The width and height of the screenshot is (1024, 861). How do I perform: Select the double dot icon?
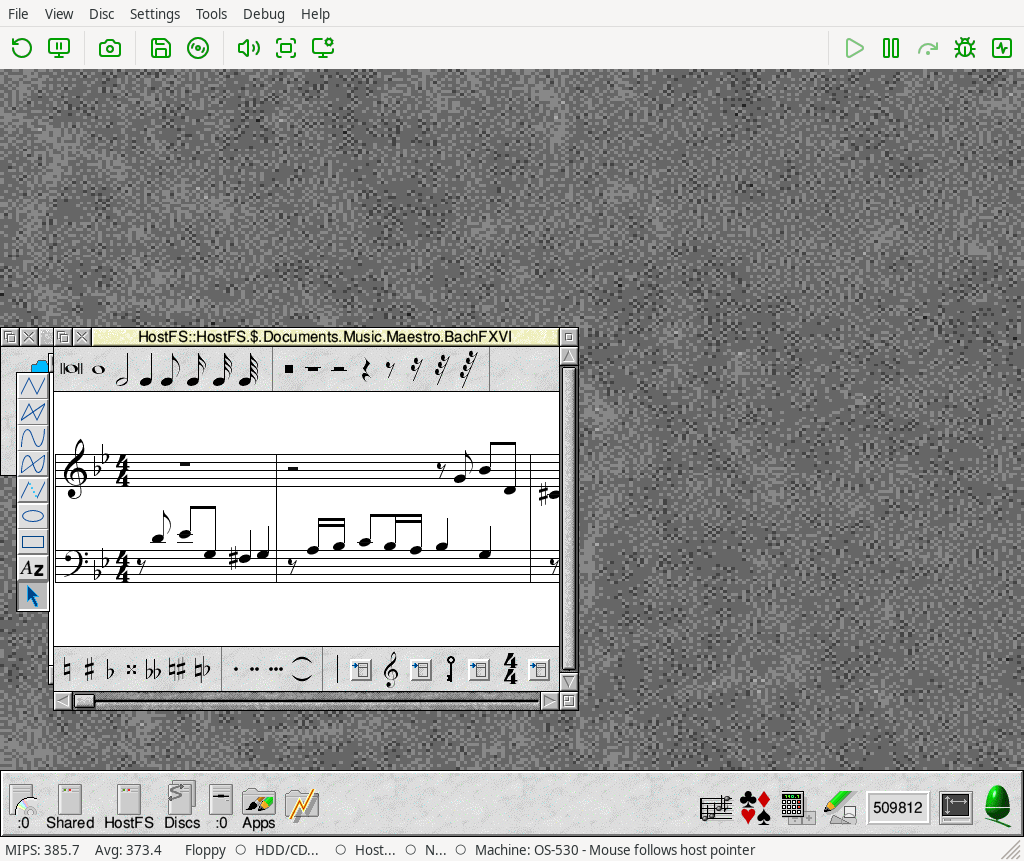[x=254, y=669]
